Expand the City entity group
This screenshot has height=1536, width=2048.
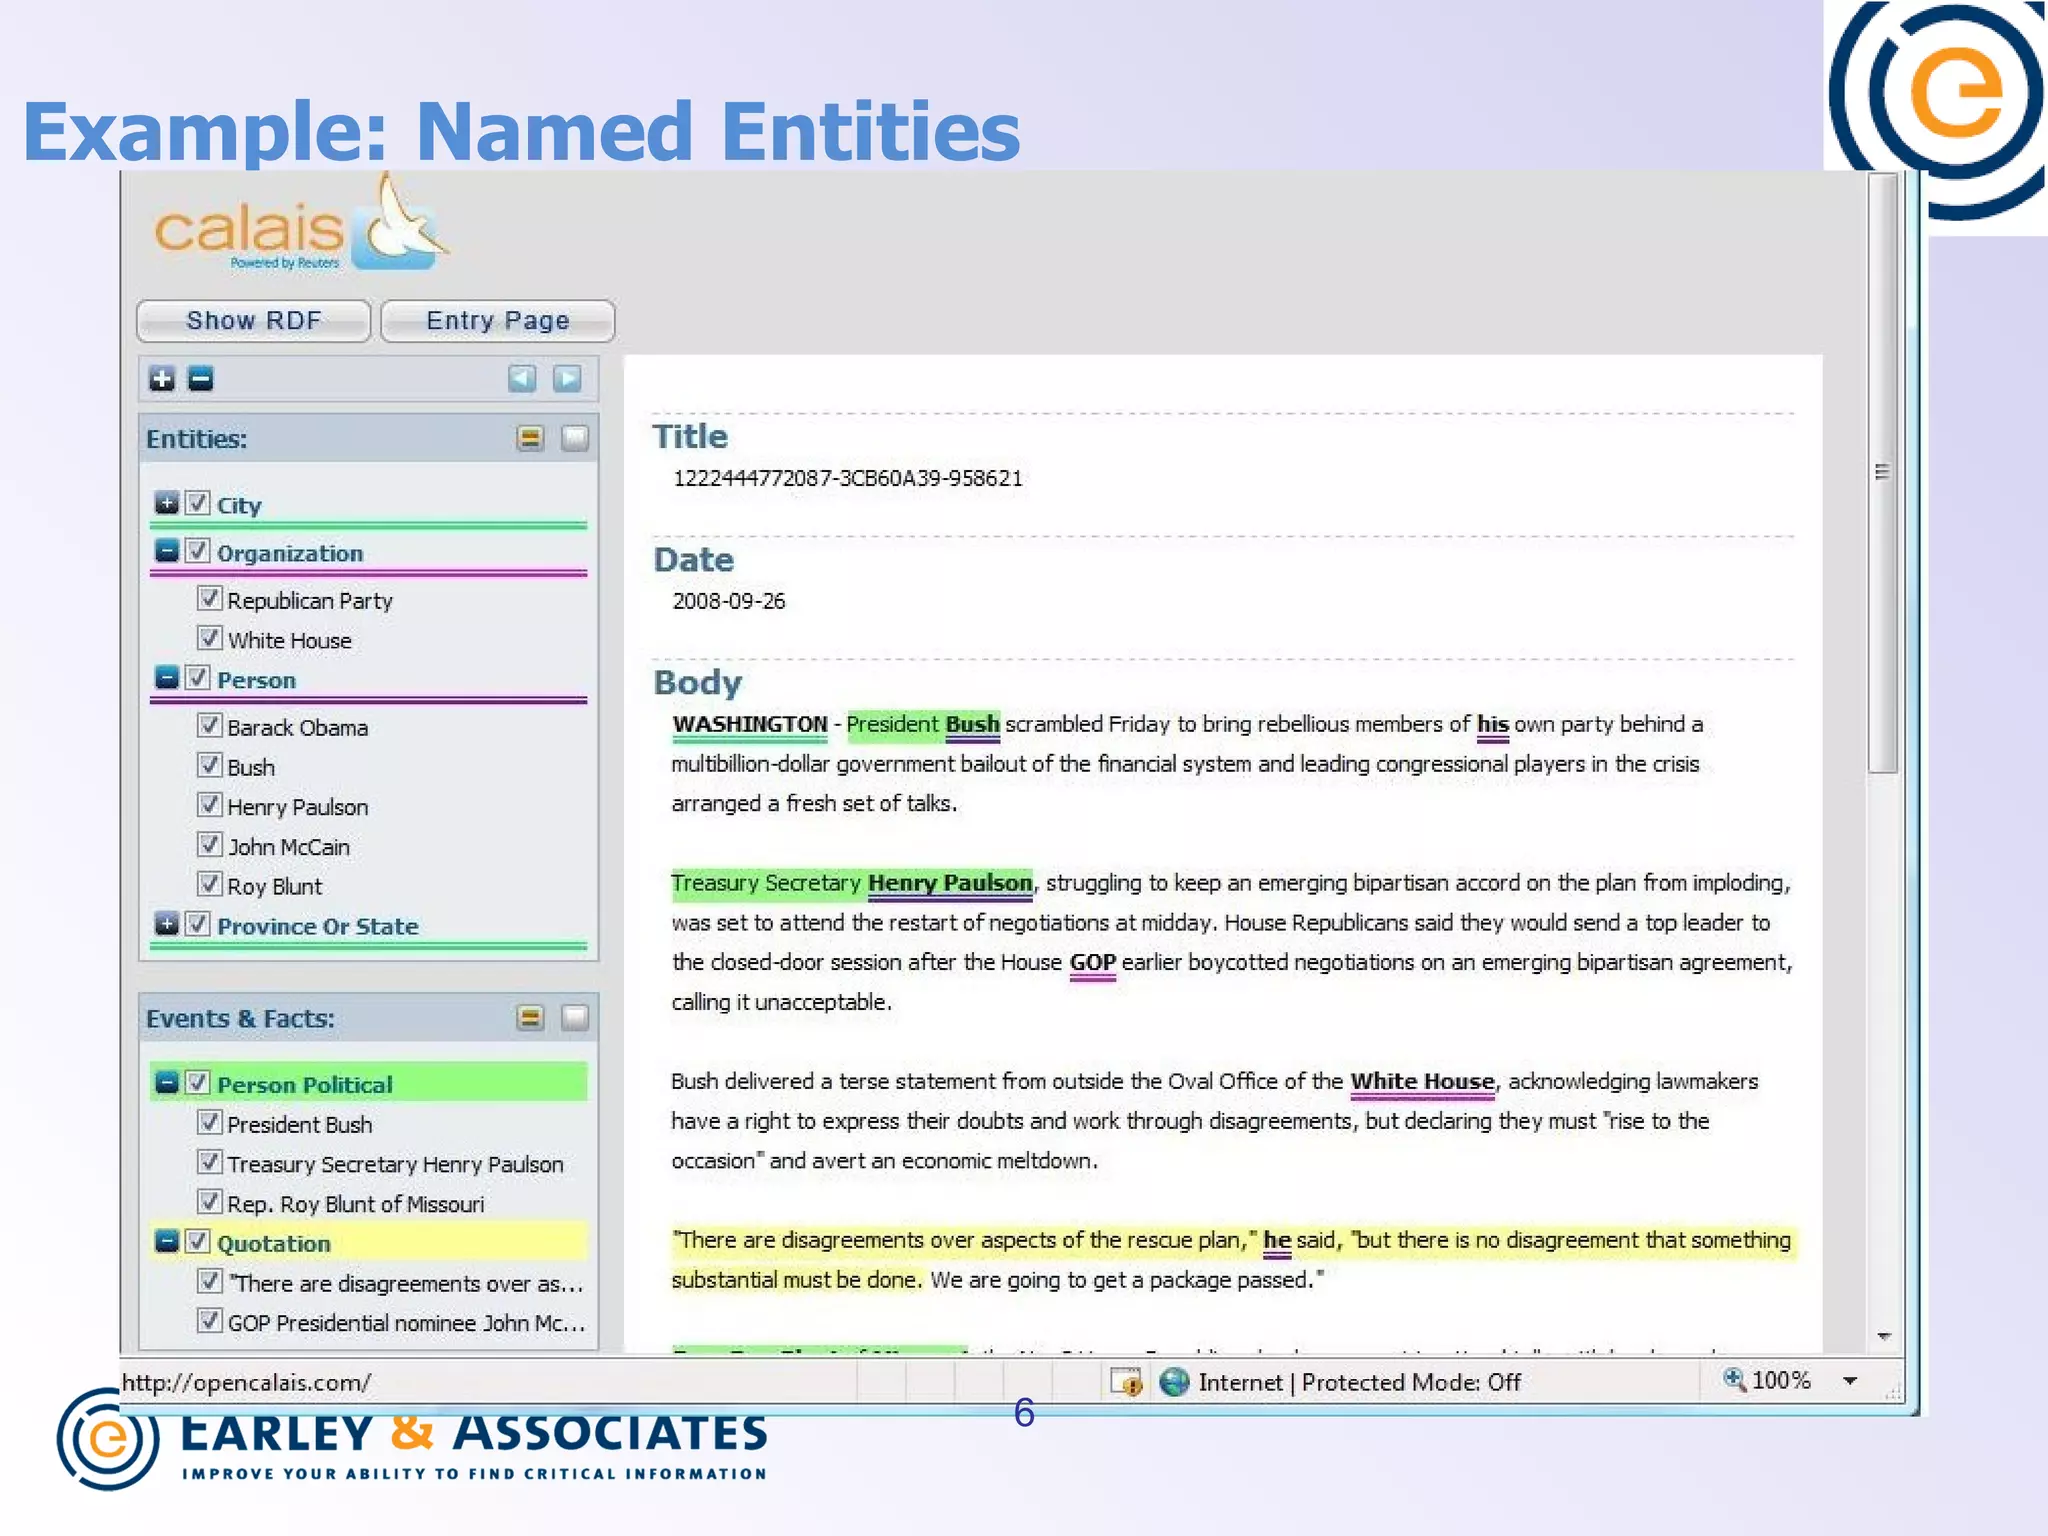[167, 502]
